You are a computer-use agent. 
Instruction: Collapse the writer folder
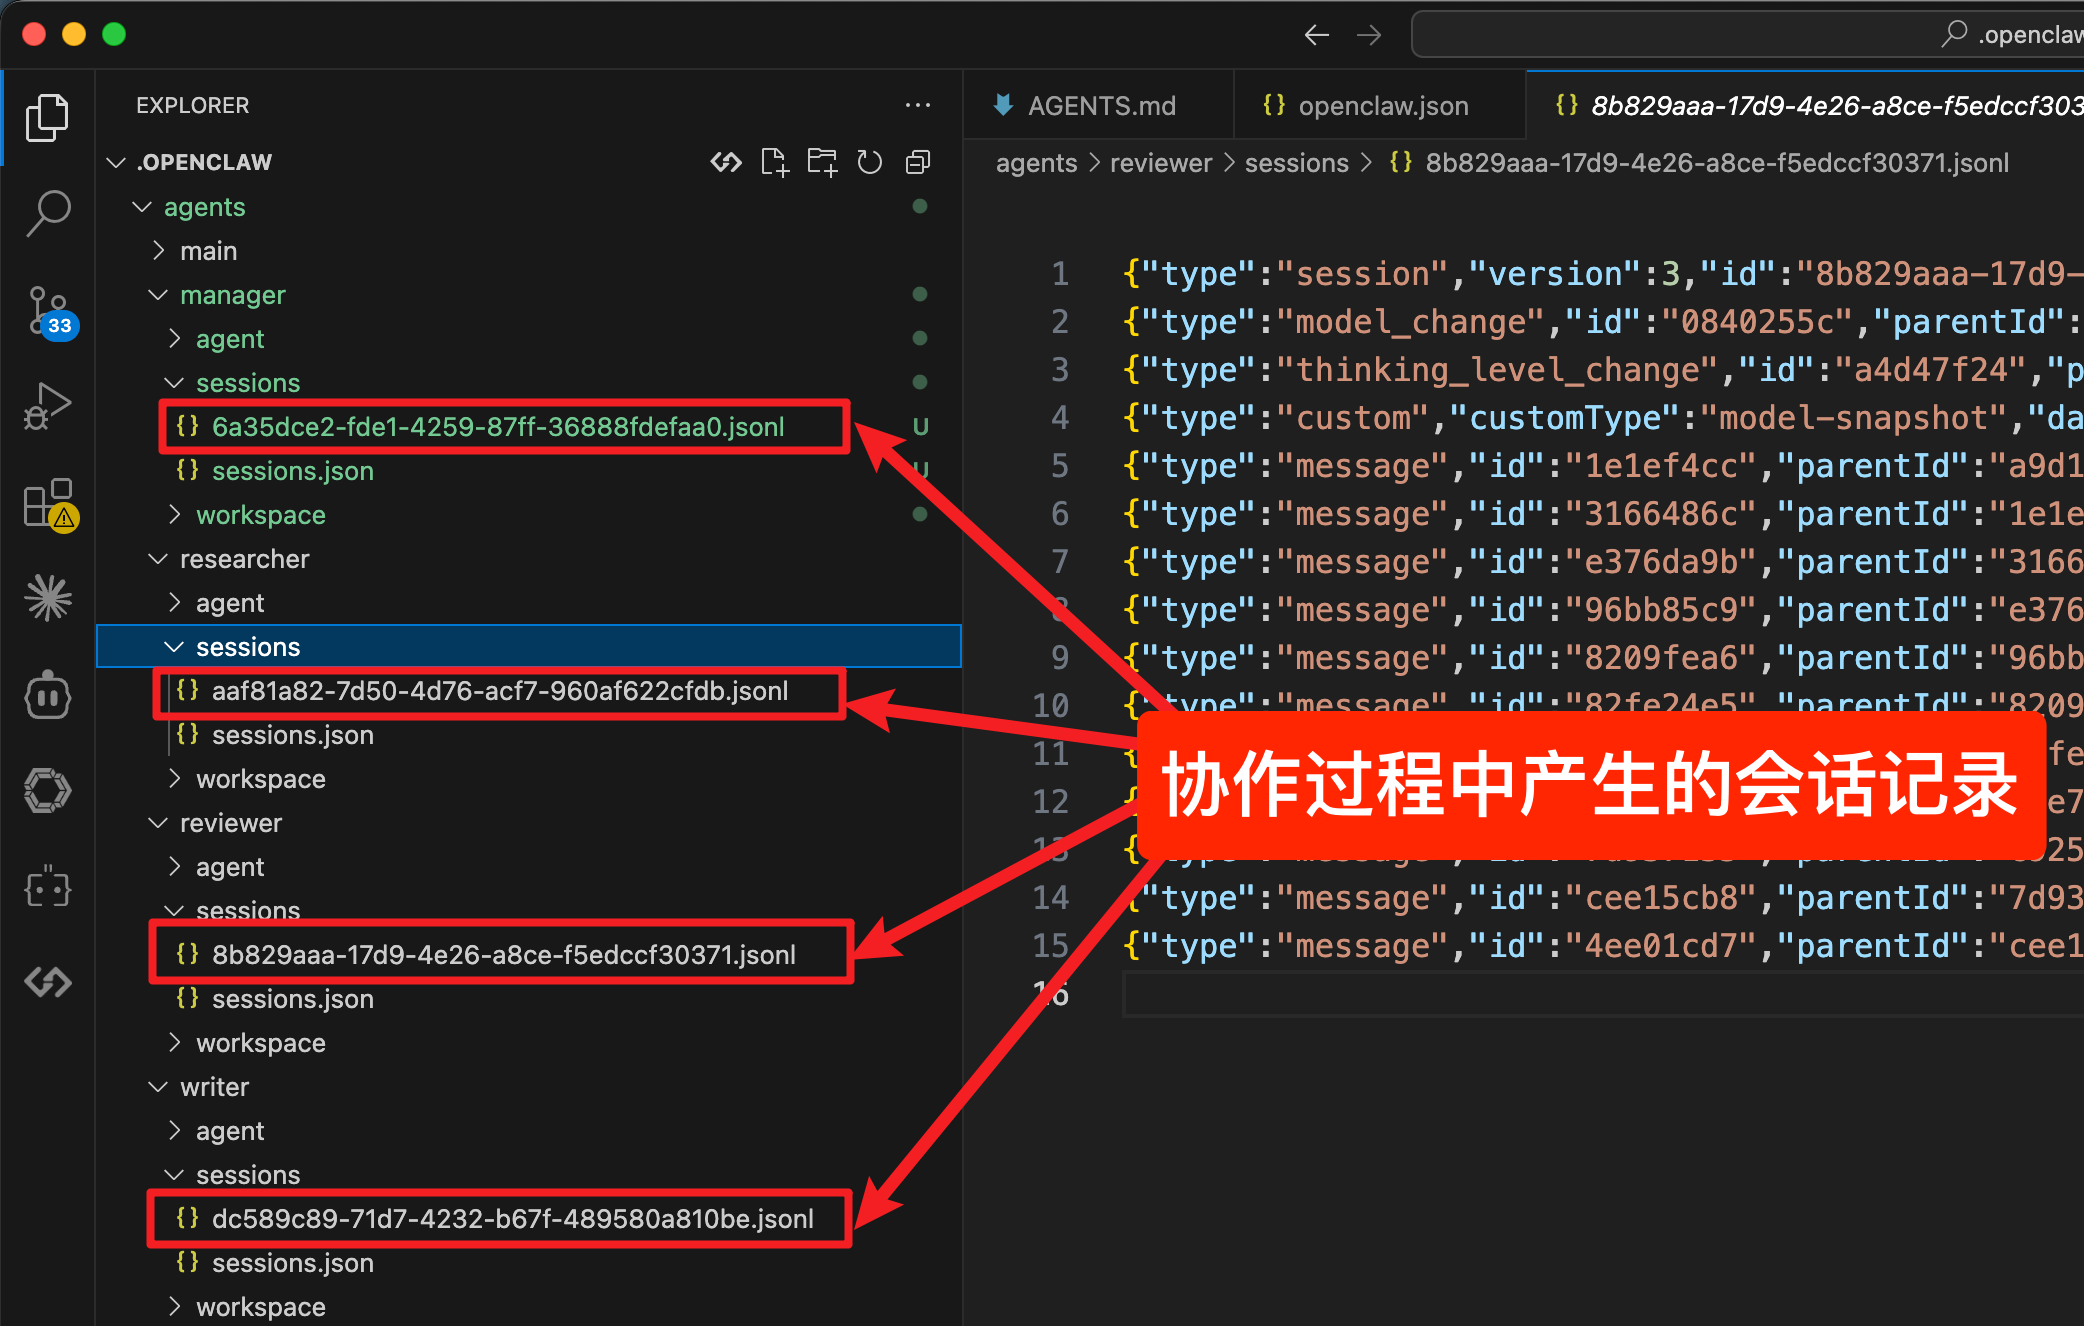[214, 1087]
